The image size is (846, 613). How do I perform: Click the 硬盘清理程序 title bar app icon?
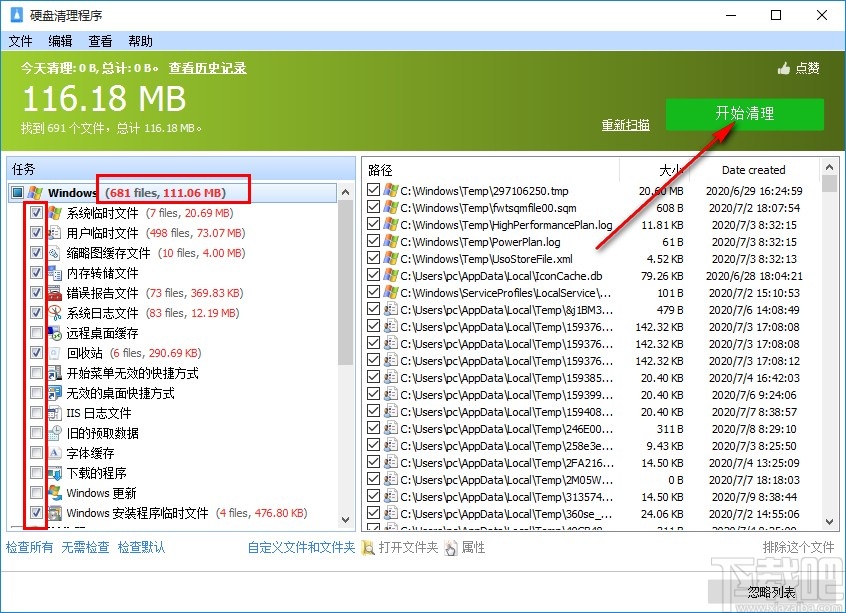16,15
